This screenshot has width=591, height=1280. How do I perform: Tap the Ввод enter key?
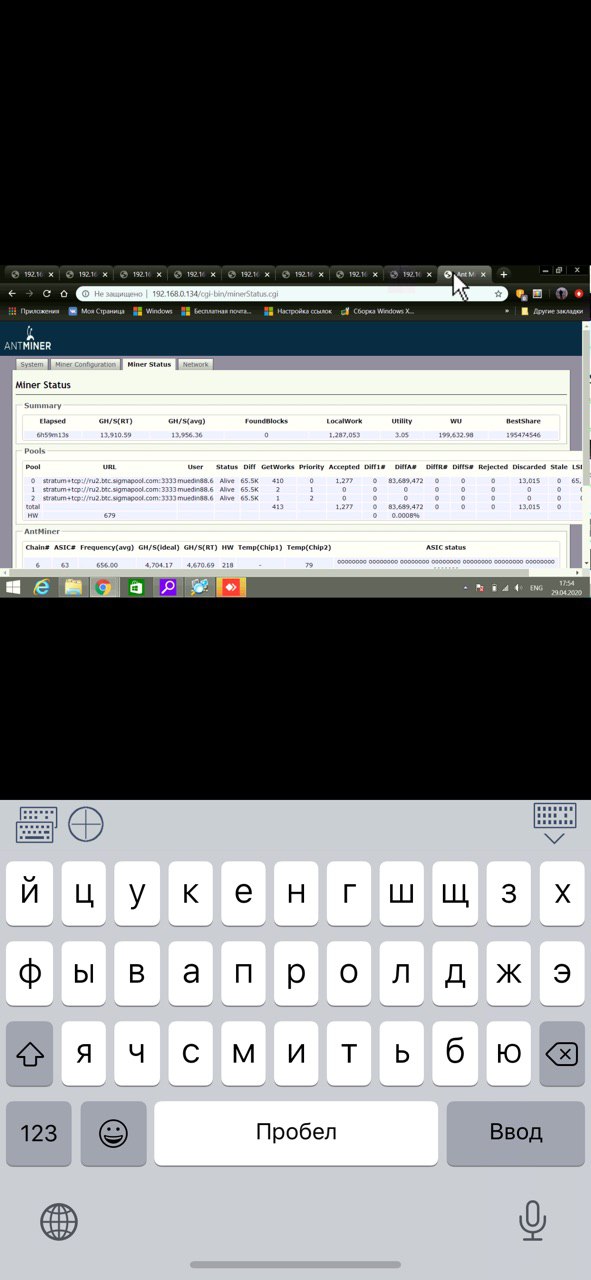point(515,1133)
